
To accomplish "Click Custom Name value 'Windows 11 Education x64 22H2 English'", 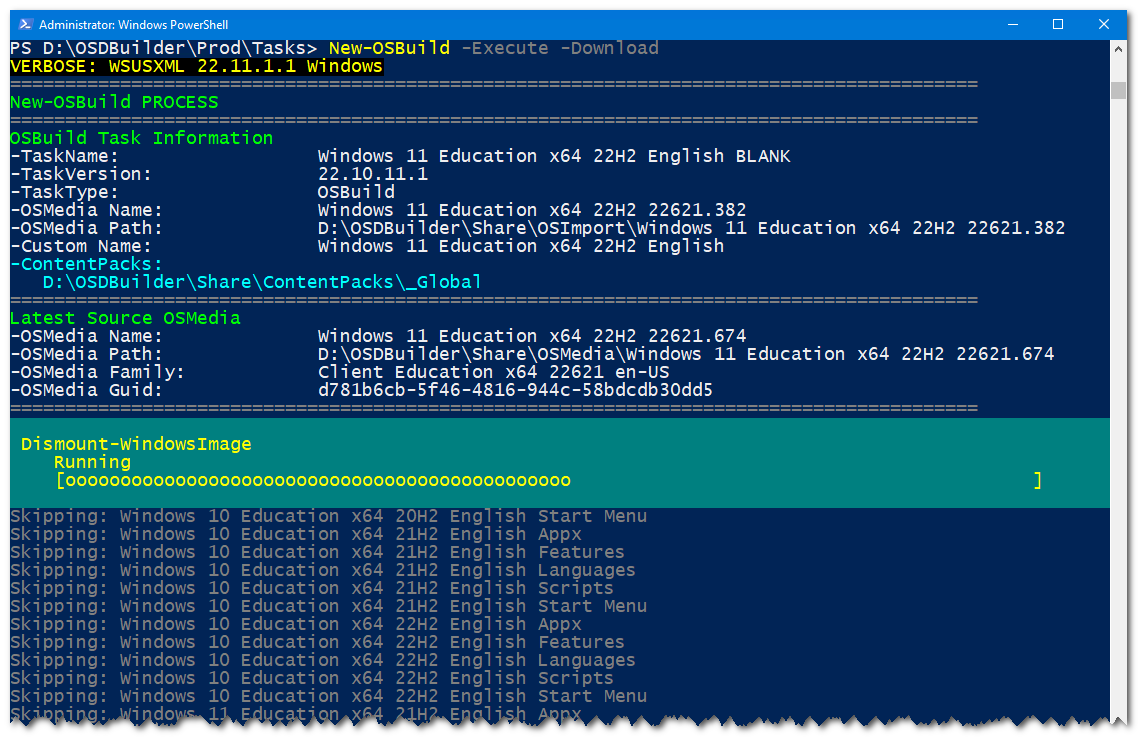I will coord(521,246).
